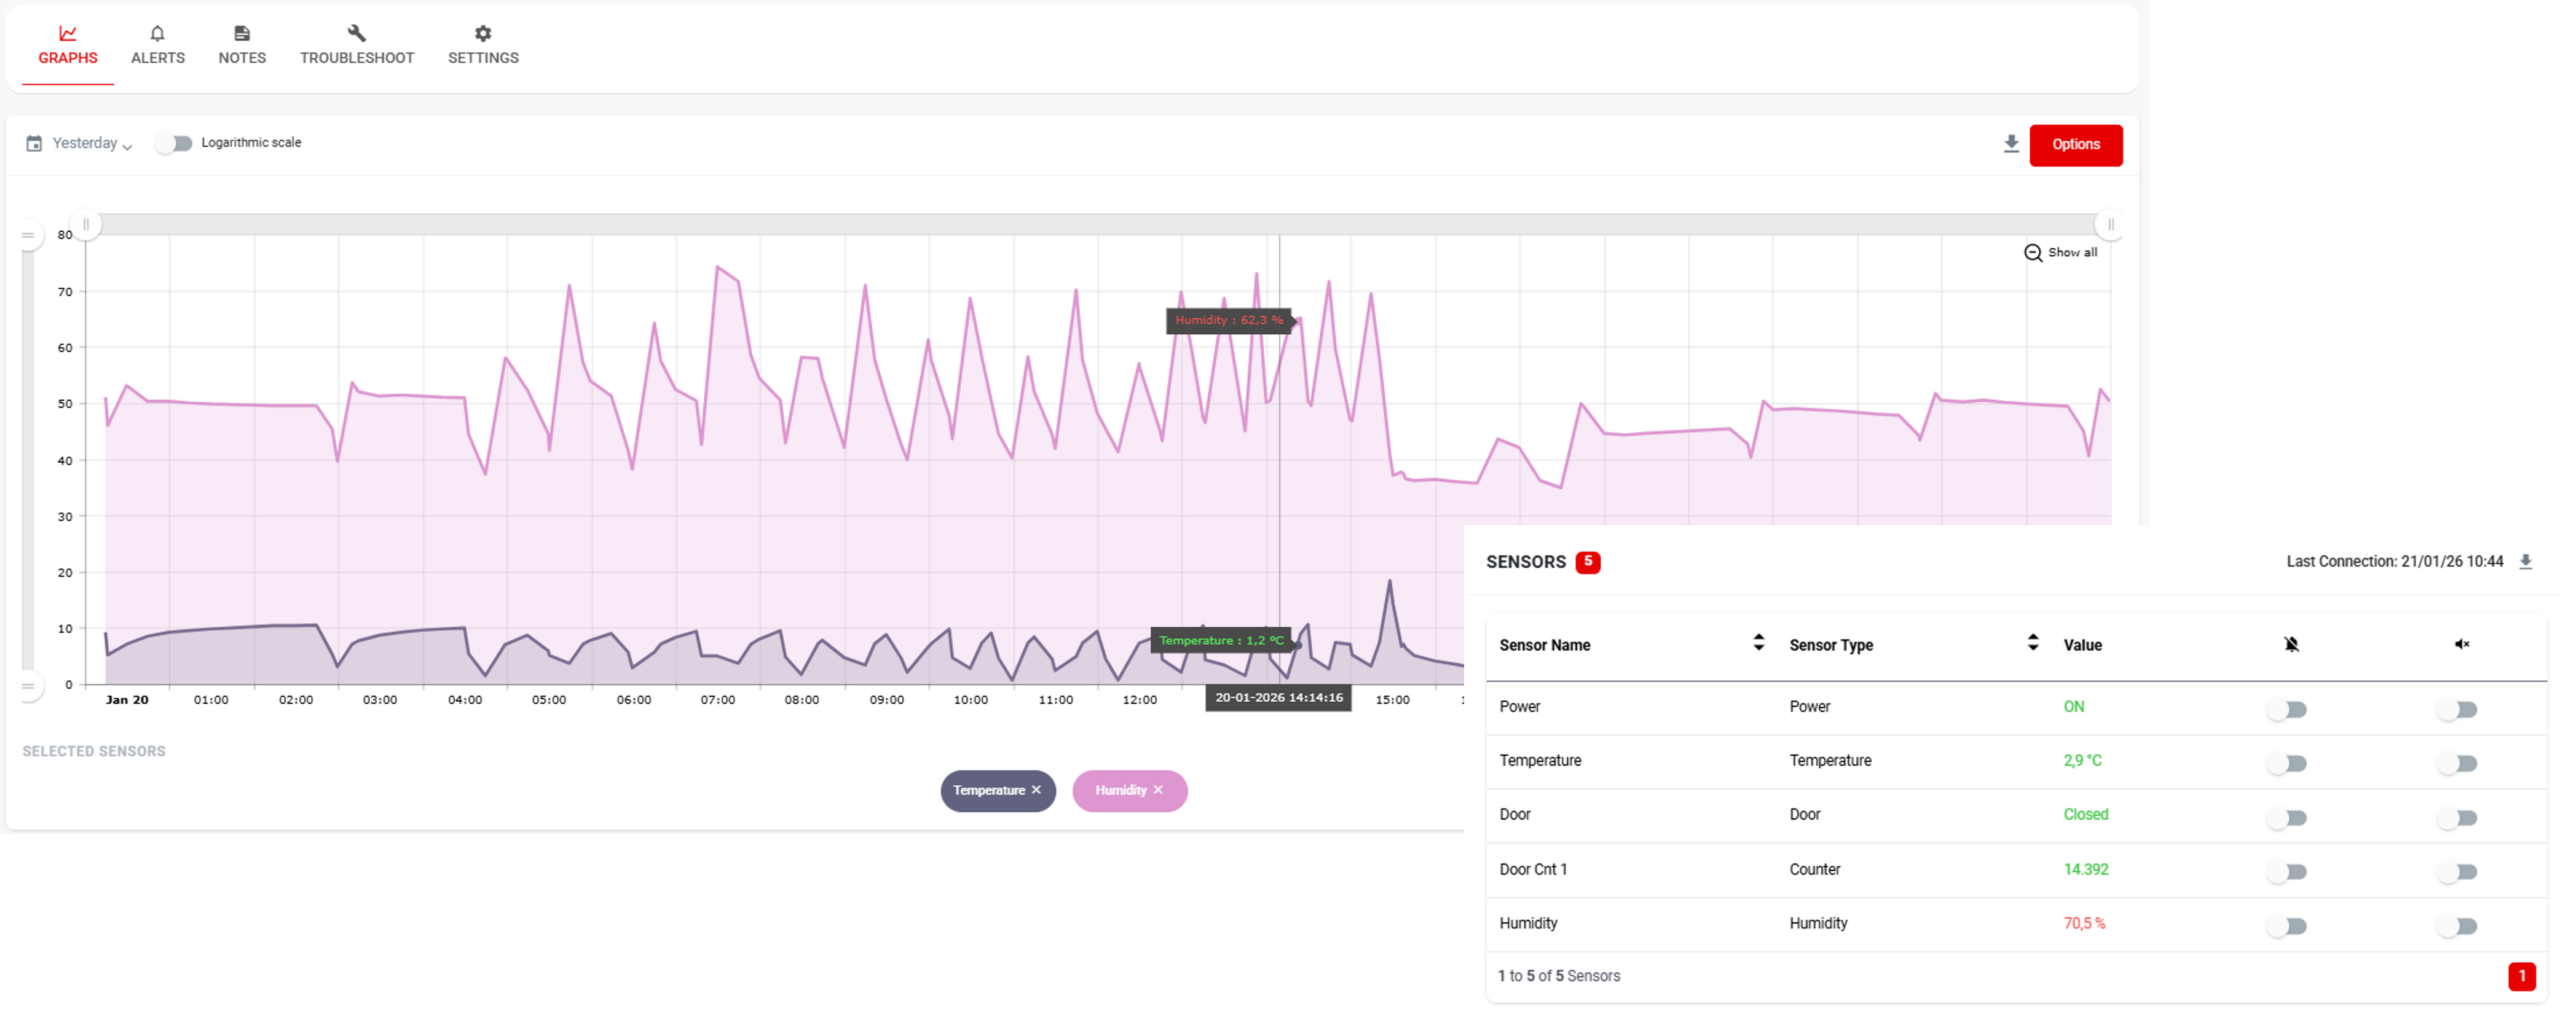
Task: Click the muted speaker column header icon
Action: (2461, 645)
